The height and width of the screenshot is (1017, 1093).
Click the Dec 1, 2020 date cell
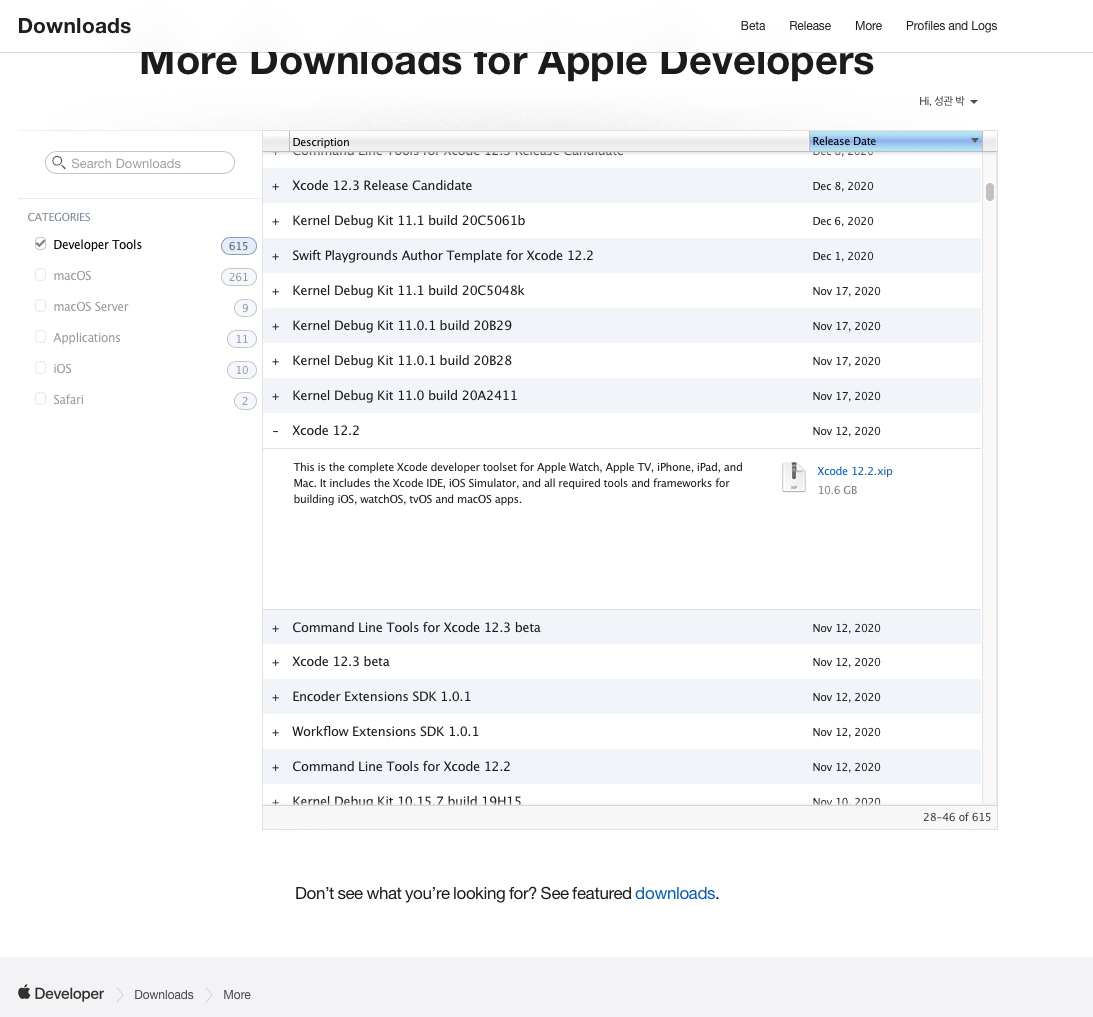843,256
